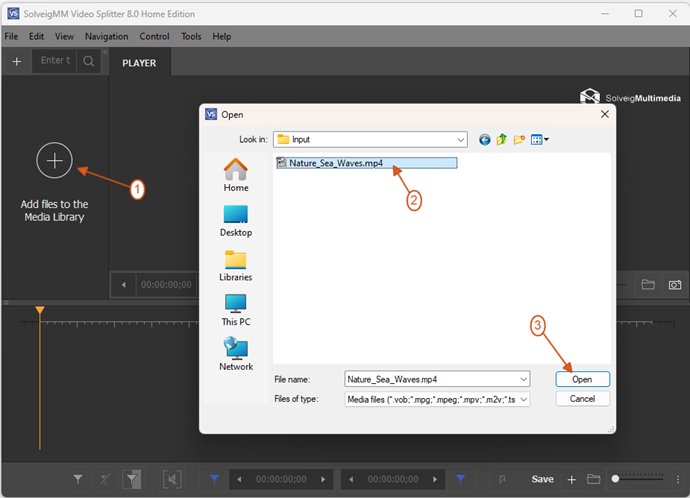Click the add marker funnel icon
The image size is (690, 498).
(78, 479)
